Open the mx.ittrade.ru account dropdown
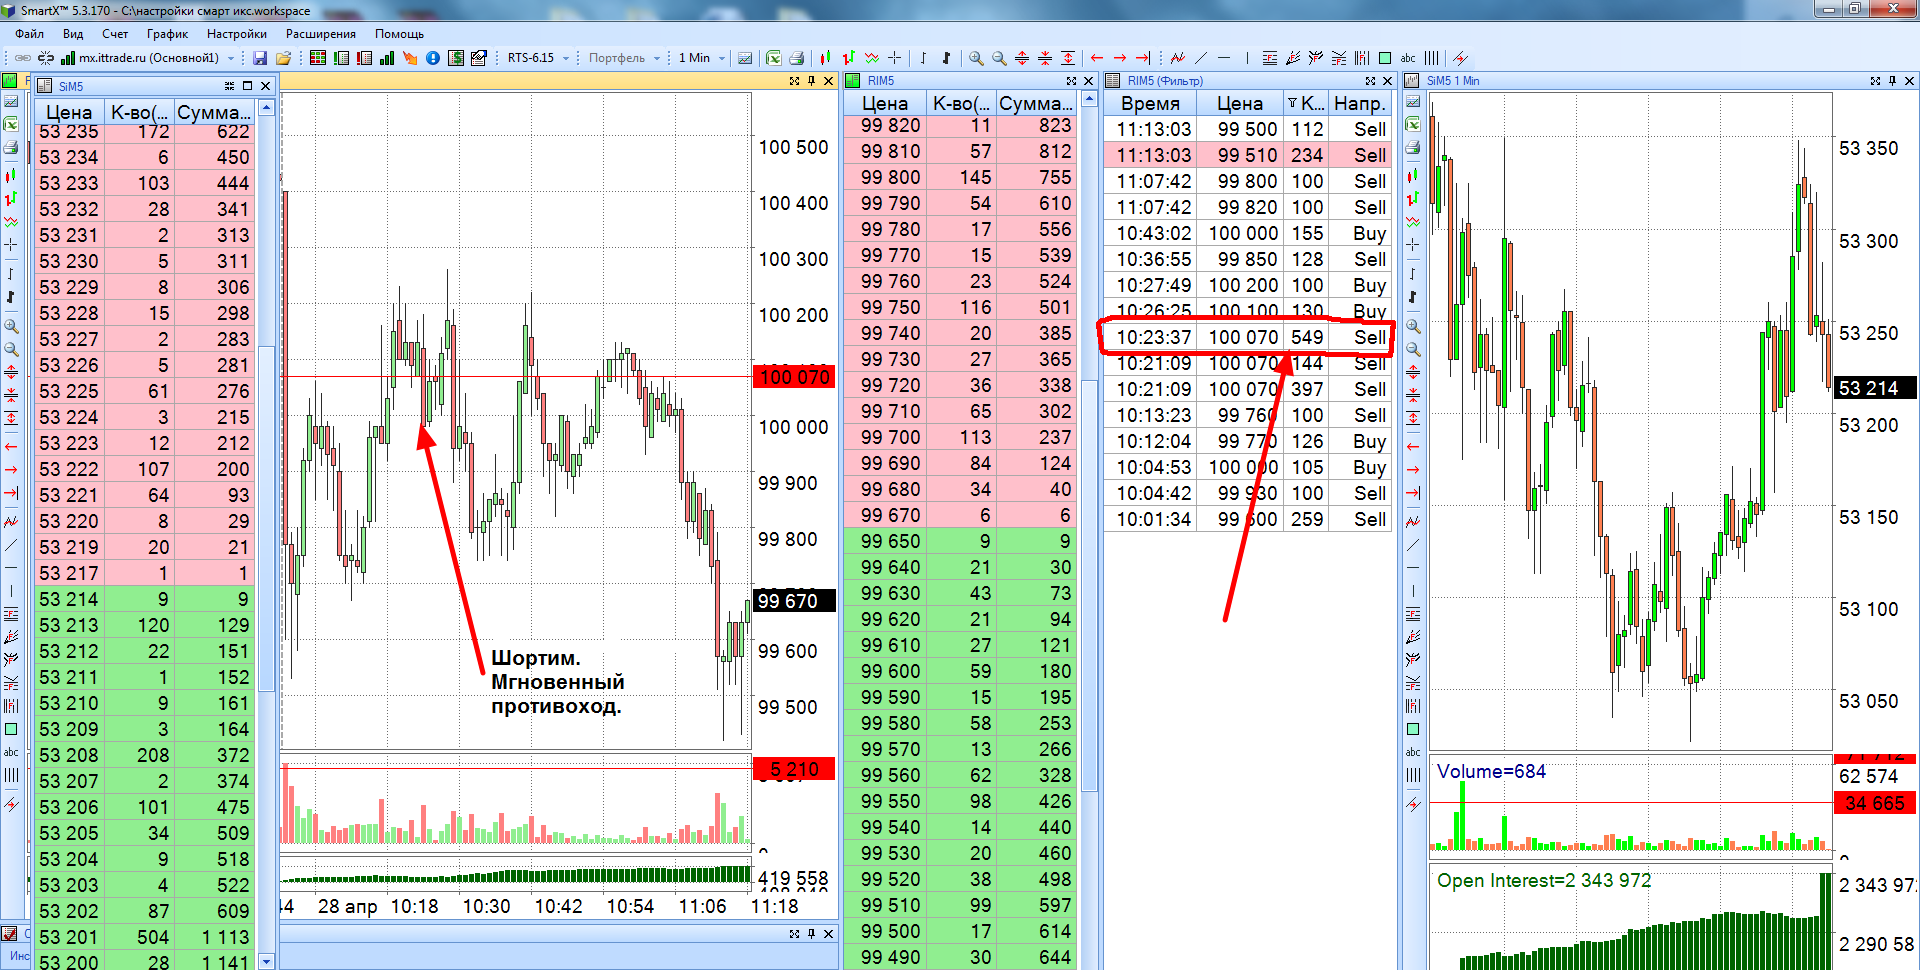 click(x=231, y=58)
